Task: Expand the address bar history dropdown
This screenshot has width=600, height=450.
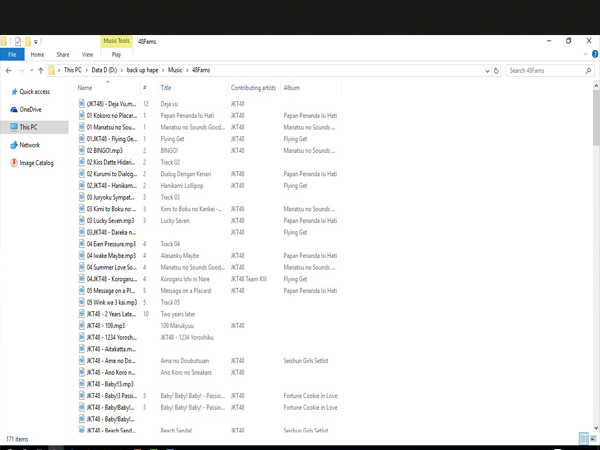Action: tap(487, 71)
